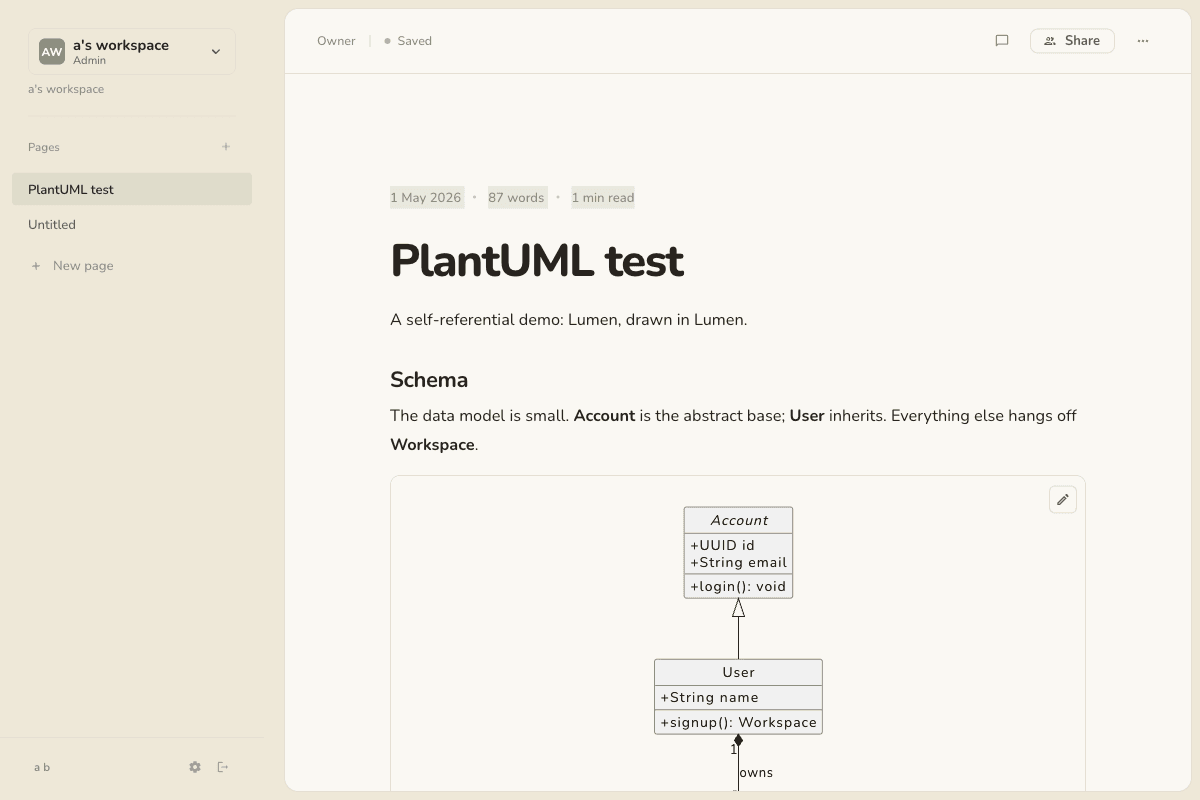Click the Schema heading
Image resolution: width=1200 pixels, height=800 pixels.
pyautogui.click(x=429, y=380)
